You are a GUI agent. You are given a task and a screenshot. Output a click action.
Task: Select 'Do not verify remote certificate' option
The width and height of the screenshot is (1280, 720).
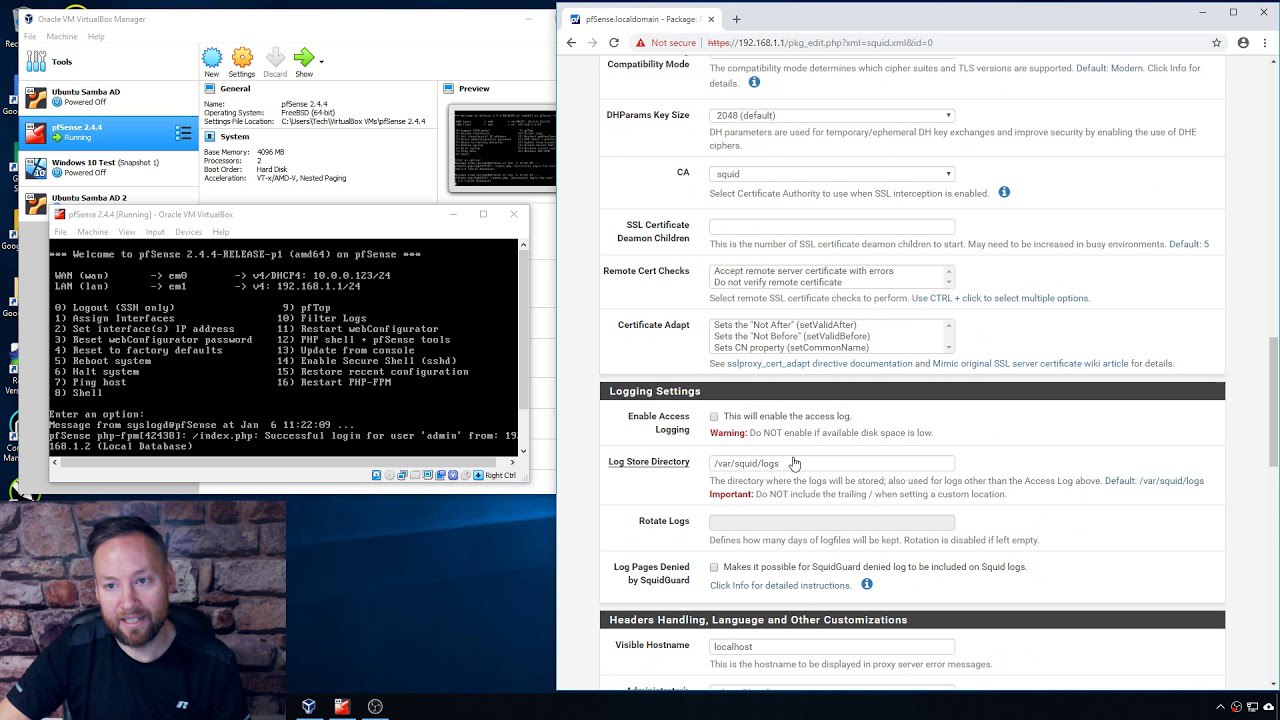click(x=777, y=282)
